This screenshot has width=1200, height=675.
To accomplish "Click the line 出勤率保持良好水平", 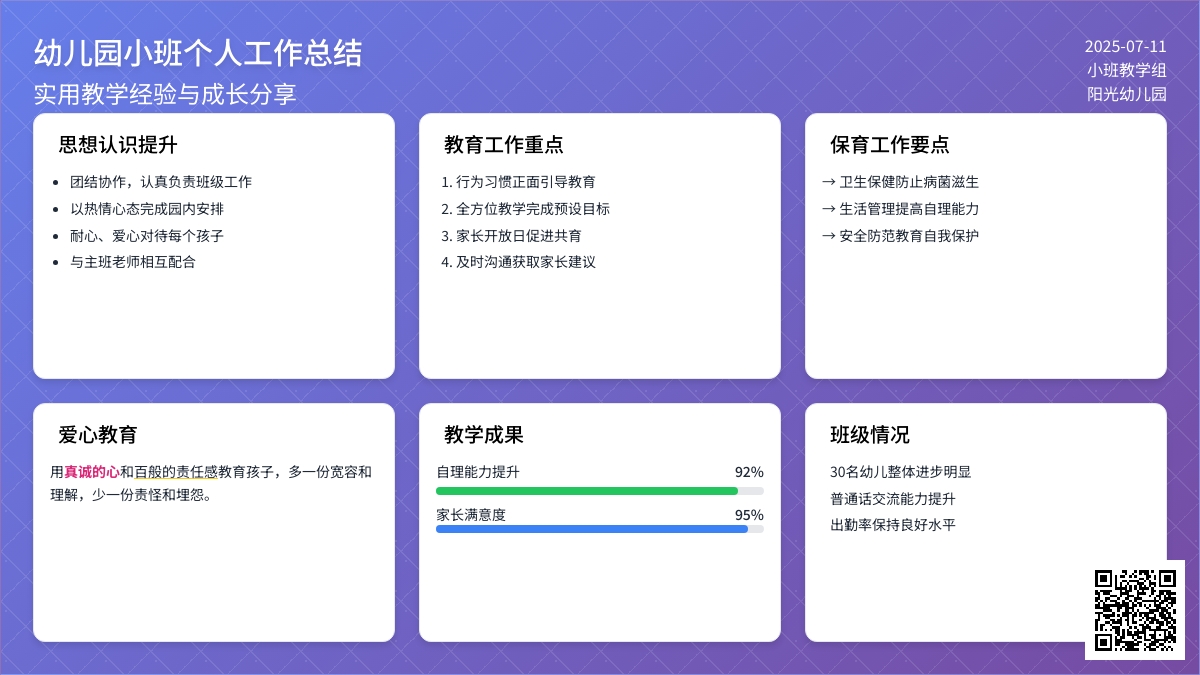I will point(893,525).
